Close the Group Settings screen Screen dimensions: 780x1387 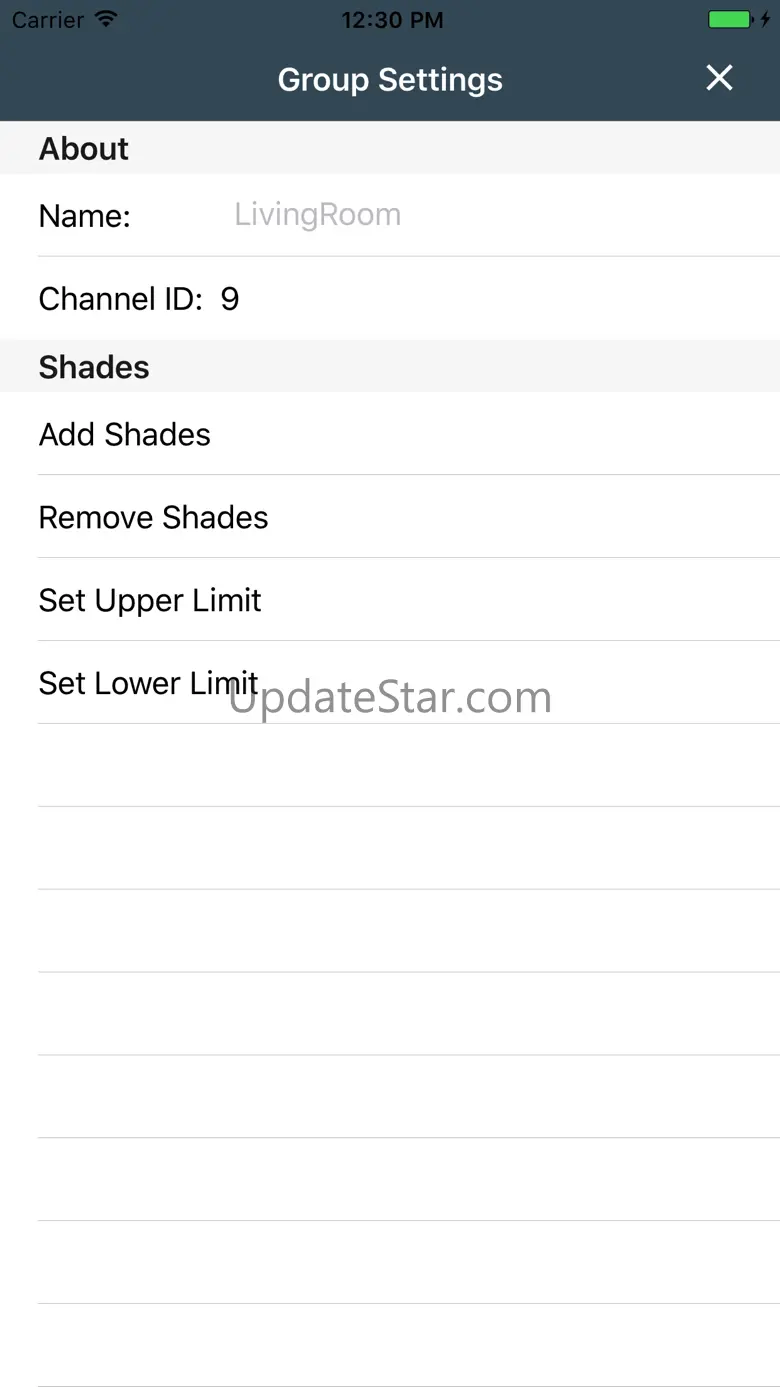(x=719, y=78)
